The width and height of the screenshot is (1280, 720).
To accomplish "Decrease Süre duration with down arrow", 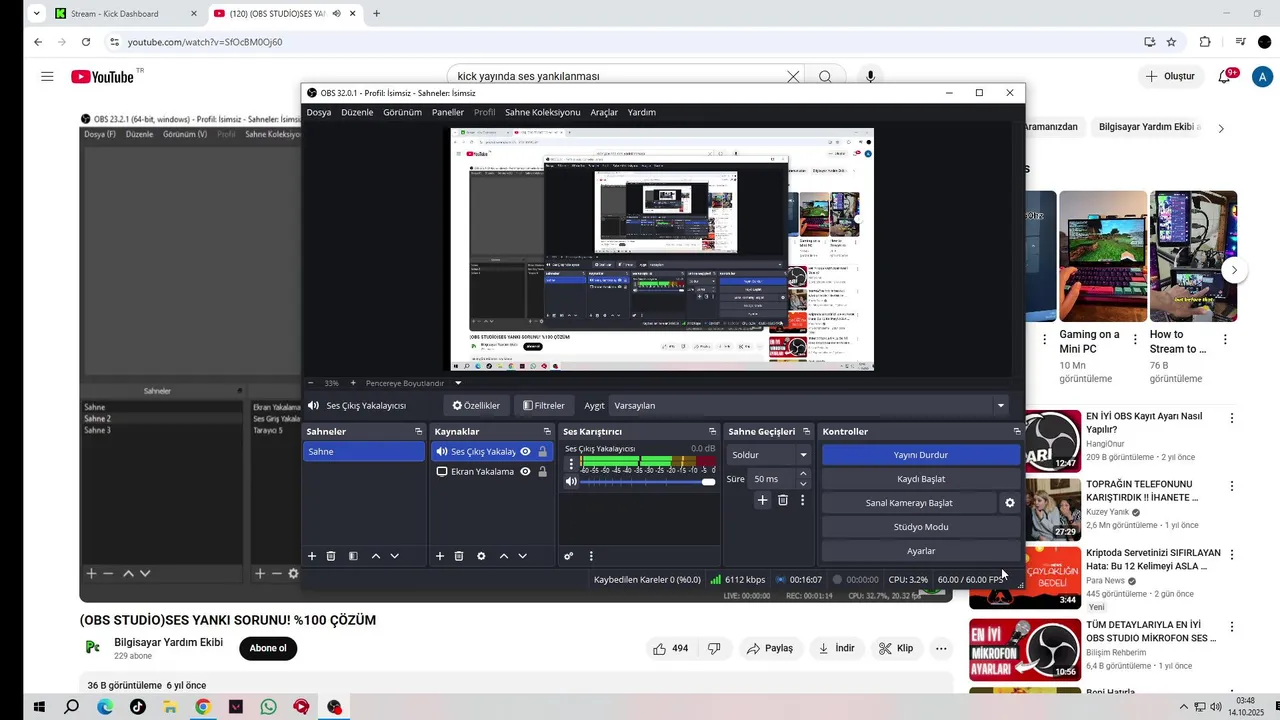I will pos(803,484).
